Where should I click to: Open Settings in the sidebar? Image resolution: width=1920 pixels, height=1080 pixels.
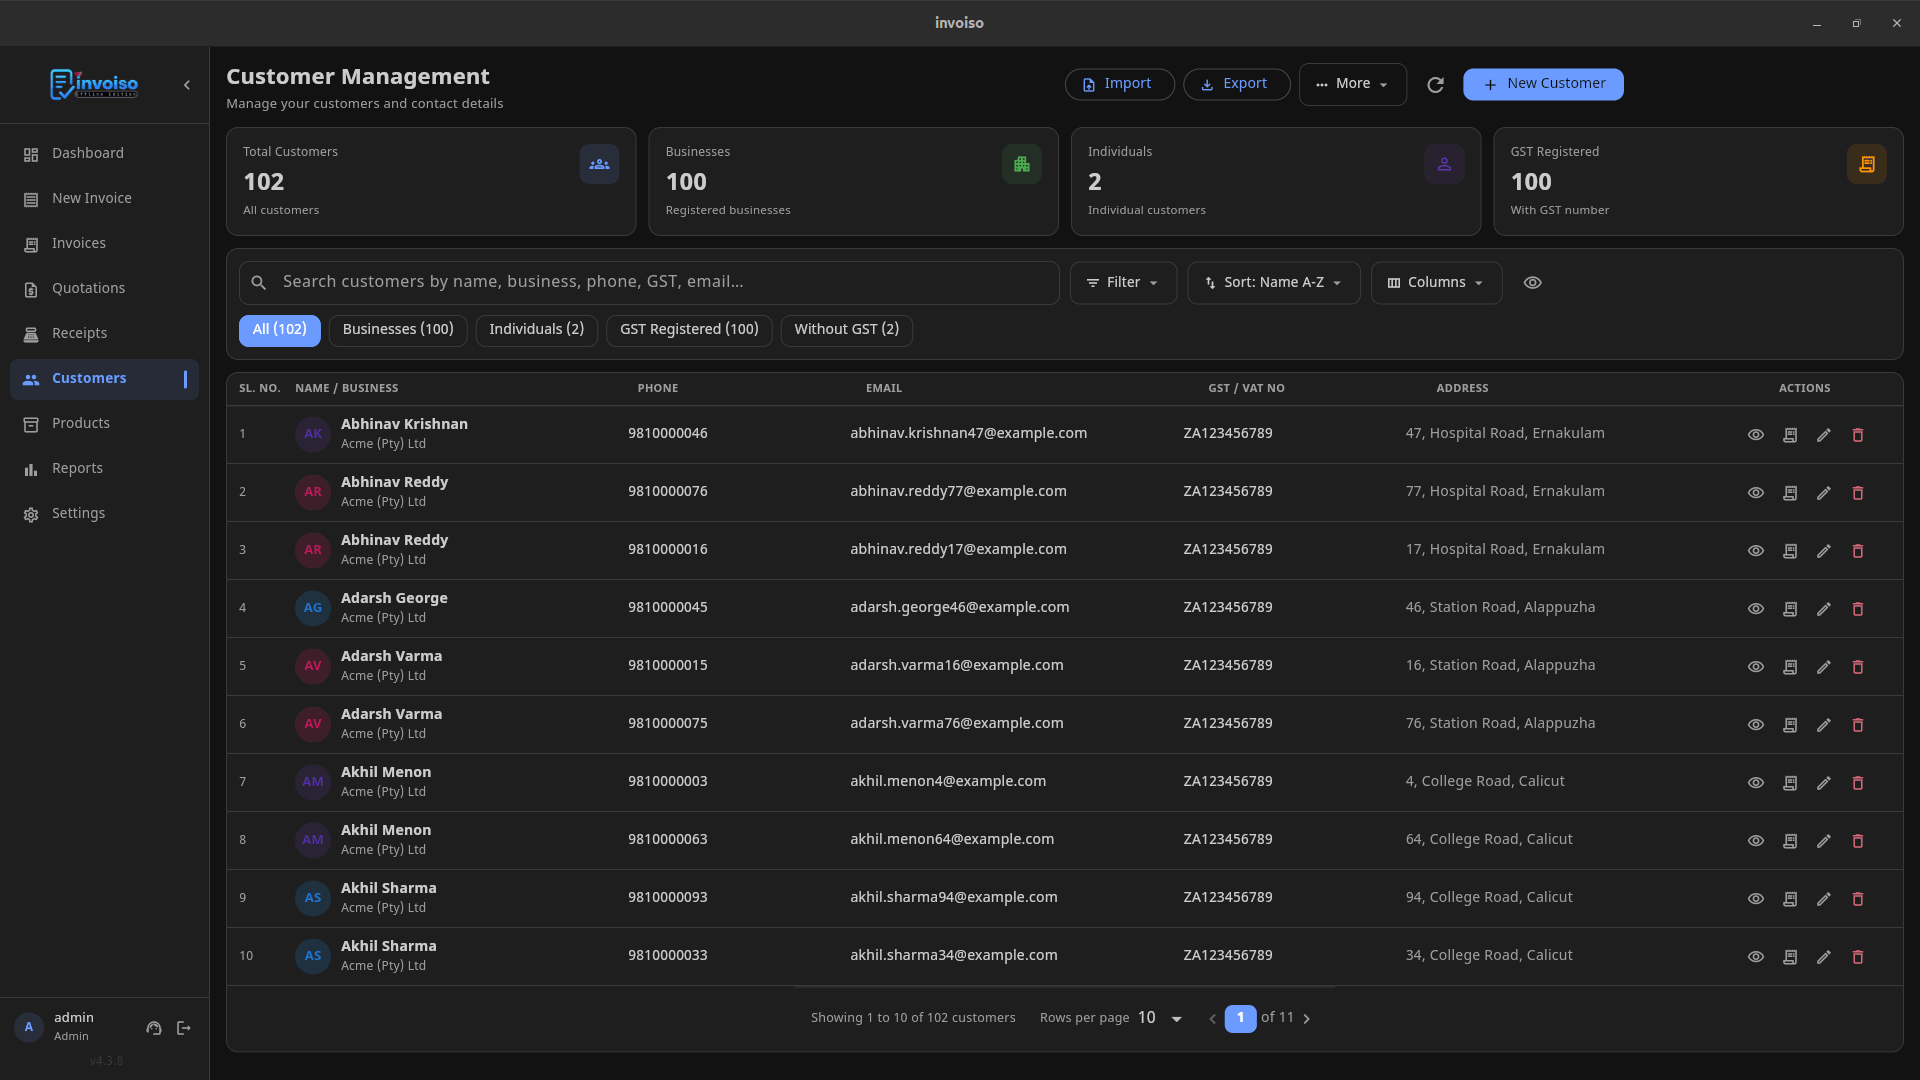(104, 514)
